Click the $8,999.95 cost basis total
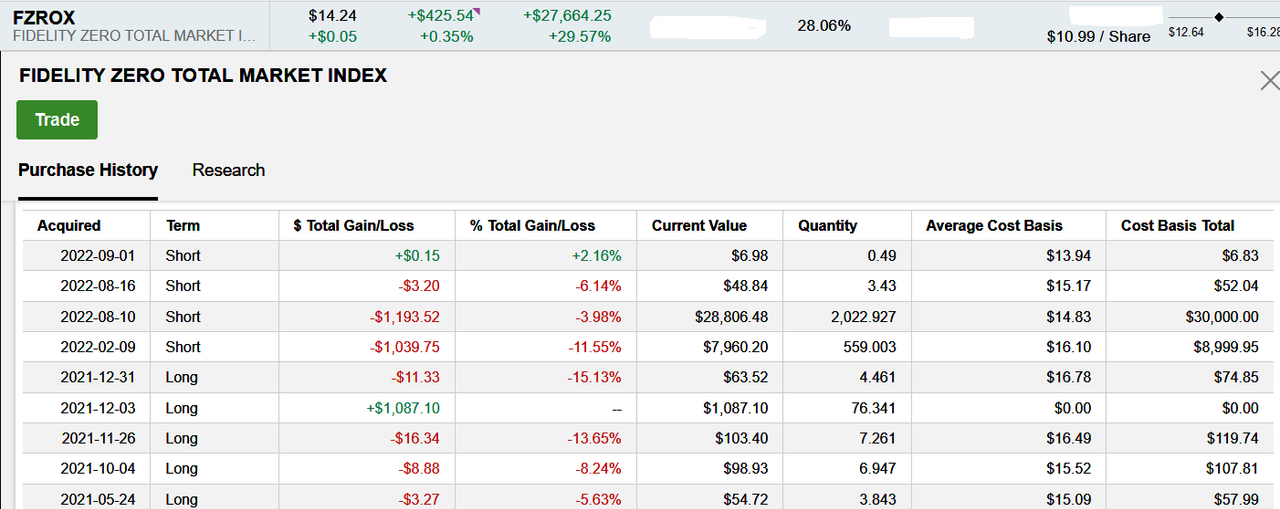This screenshot has height=509, width=1280. [x=1226, y=347]
